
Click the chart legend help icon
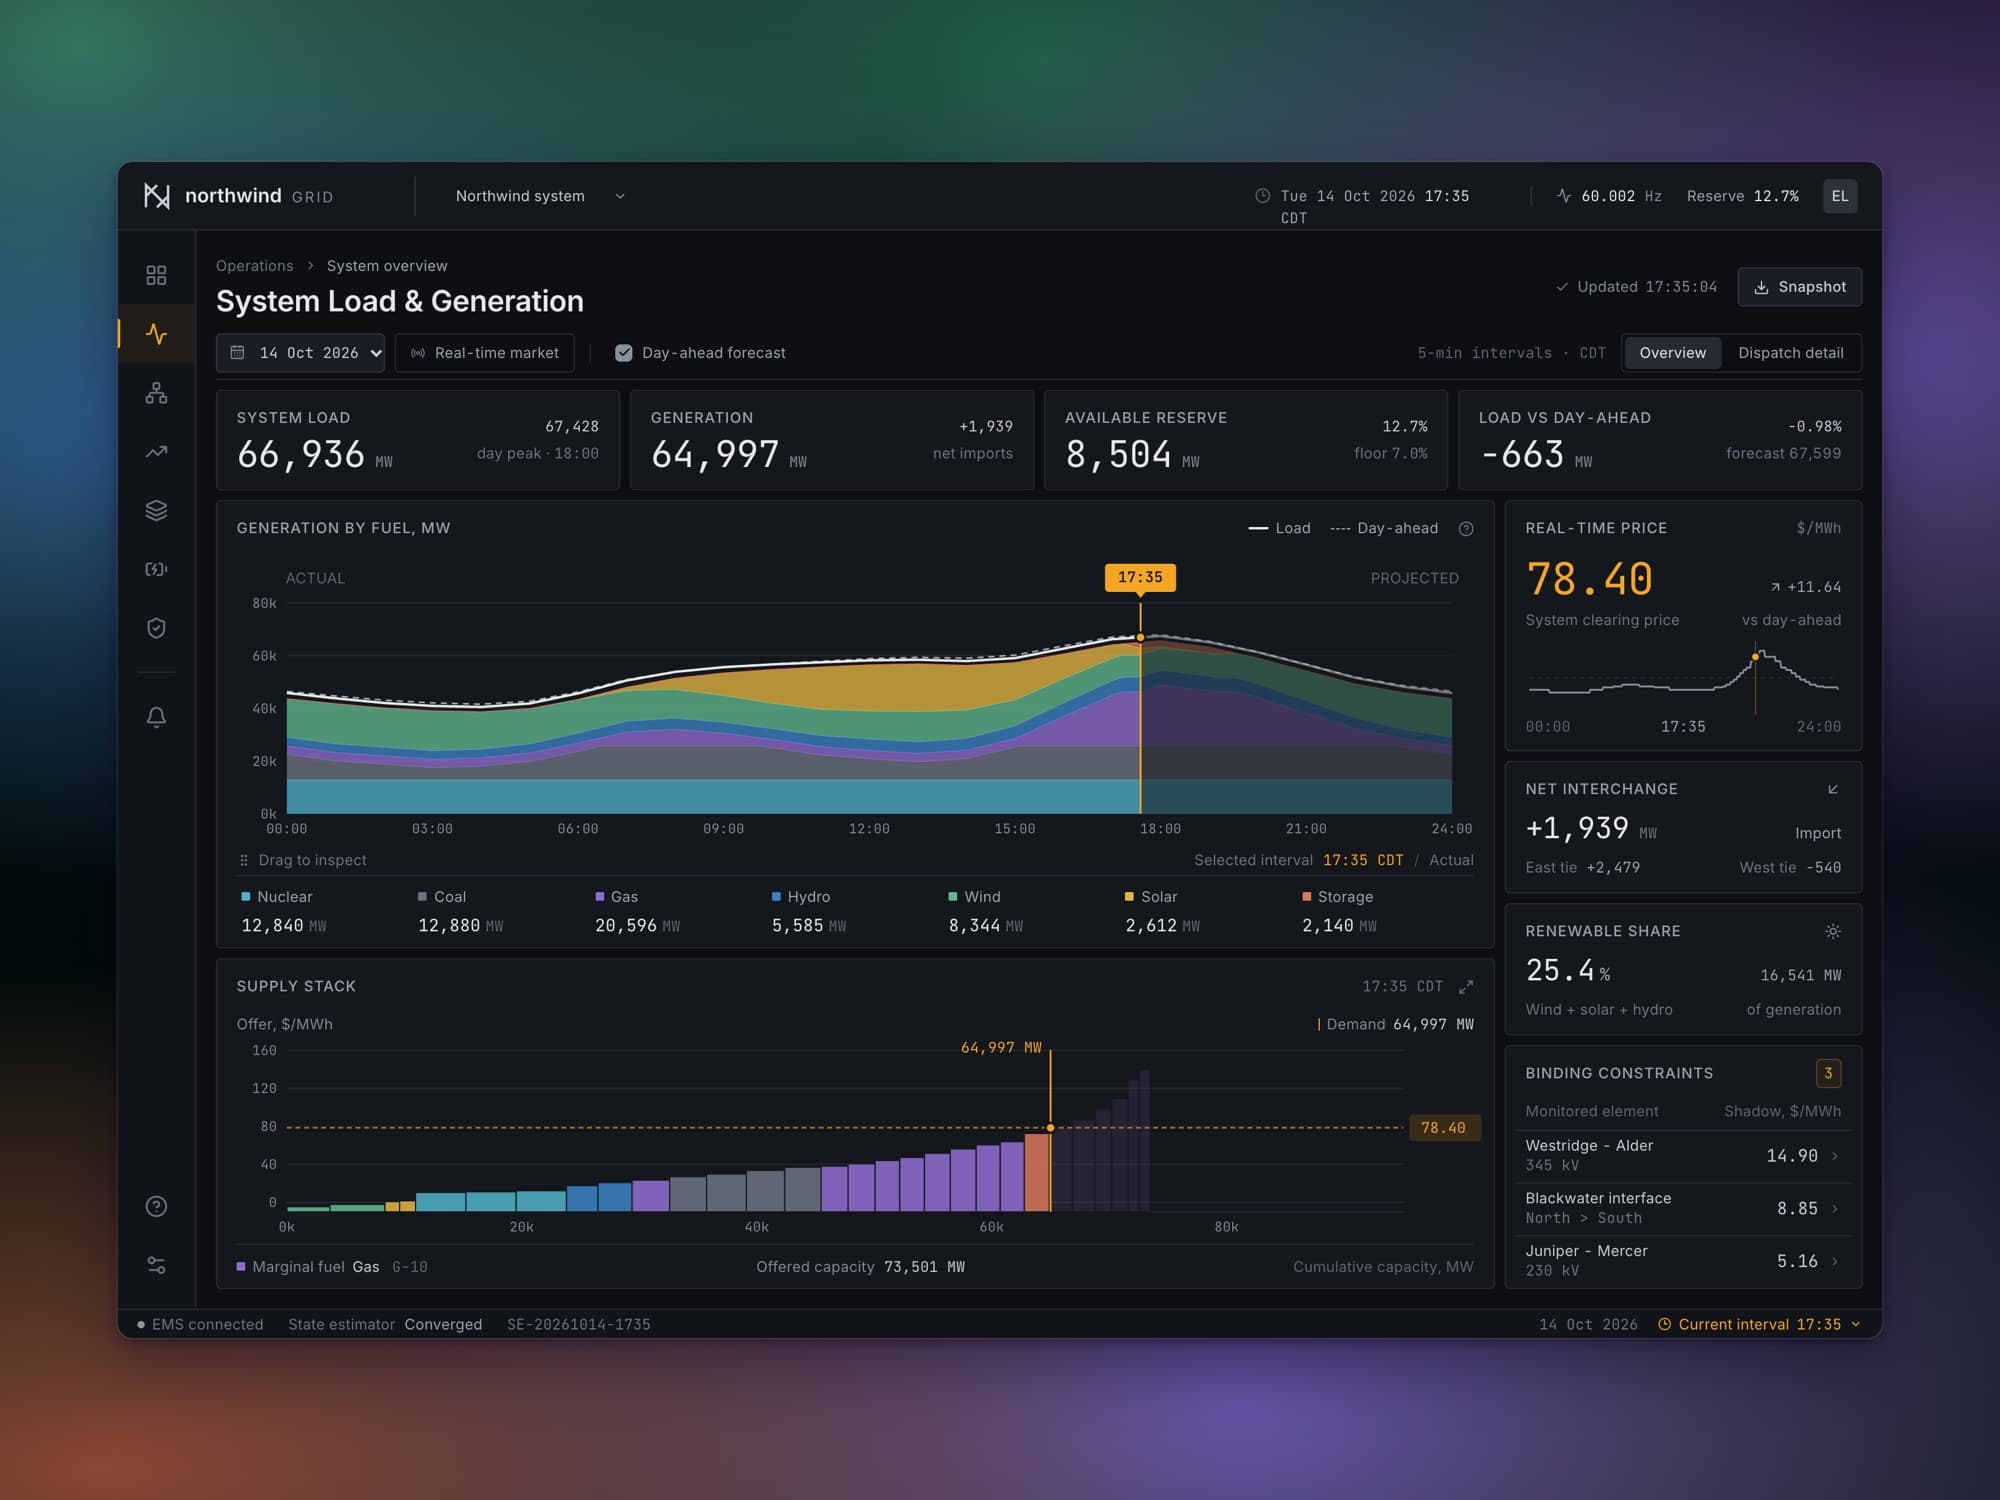pos(1466,529)
